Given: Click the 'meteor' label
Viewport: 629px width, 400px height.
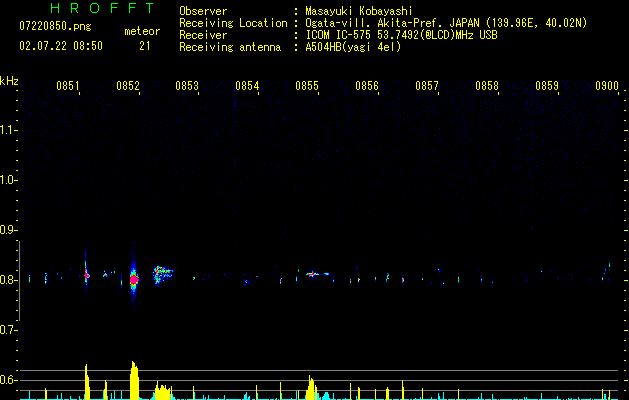Looking at the screenshot, I should coord(142,31).
